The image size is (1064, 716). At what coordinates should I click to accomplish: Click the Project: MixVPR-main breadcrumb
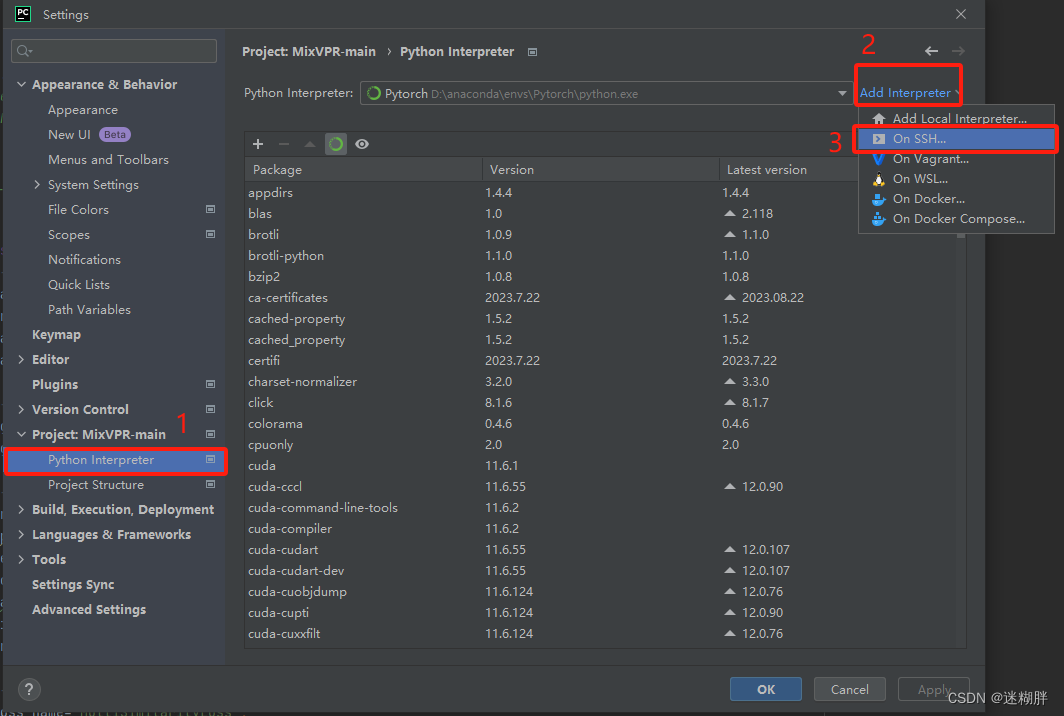[309, 52]
